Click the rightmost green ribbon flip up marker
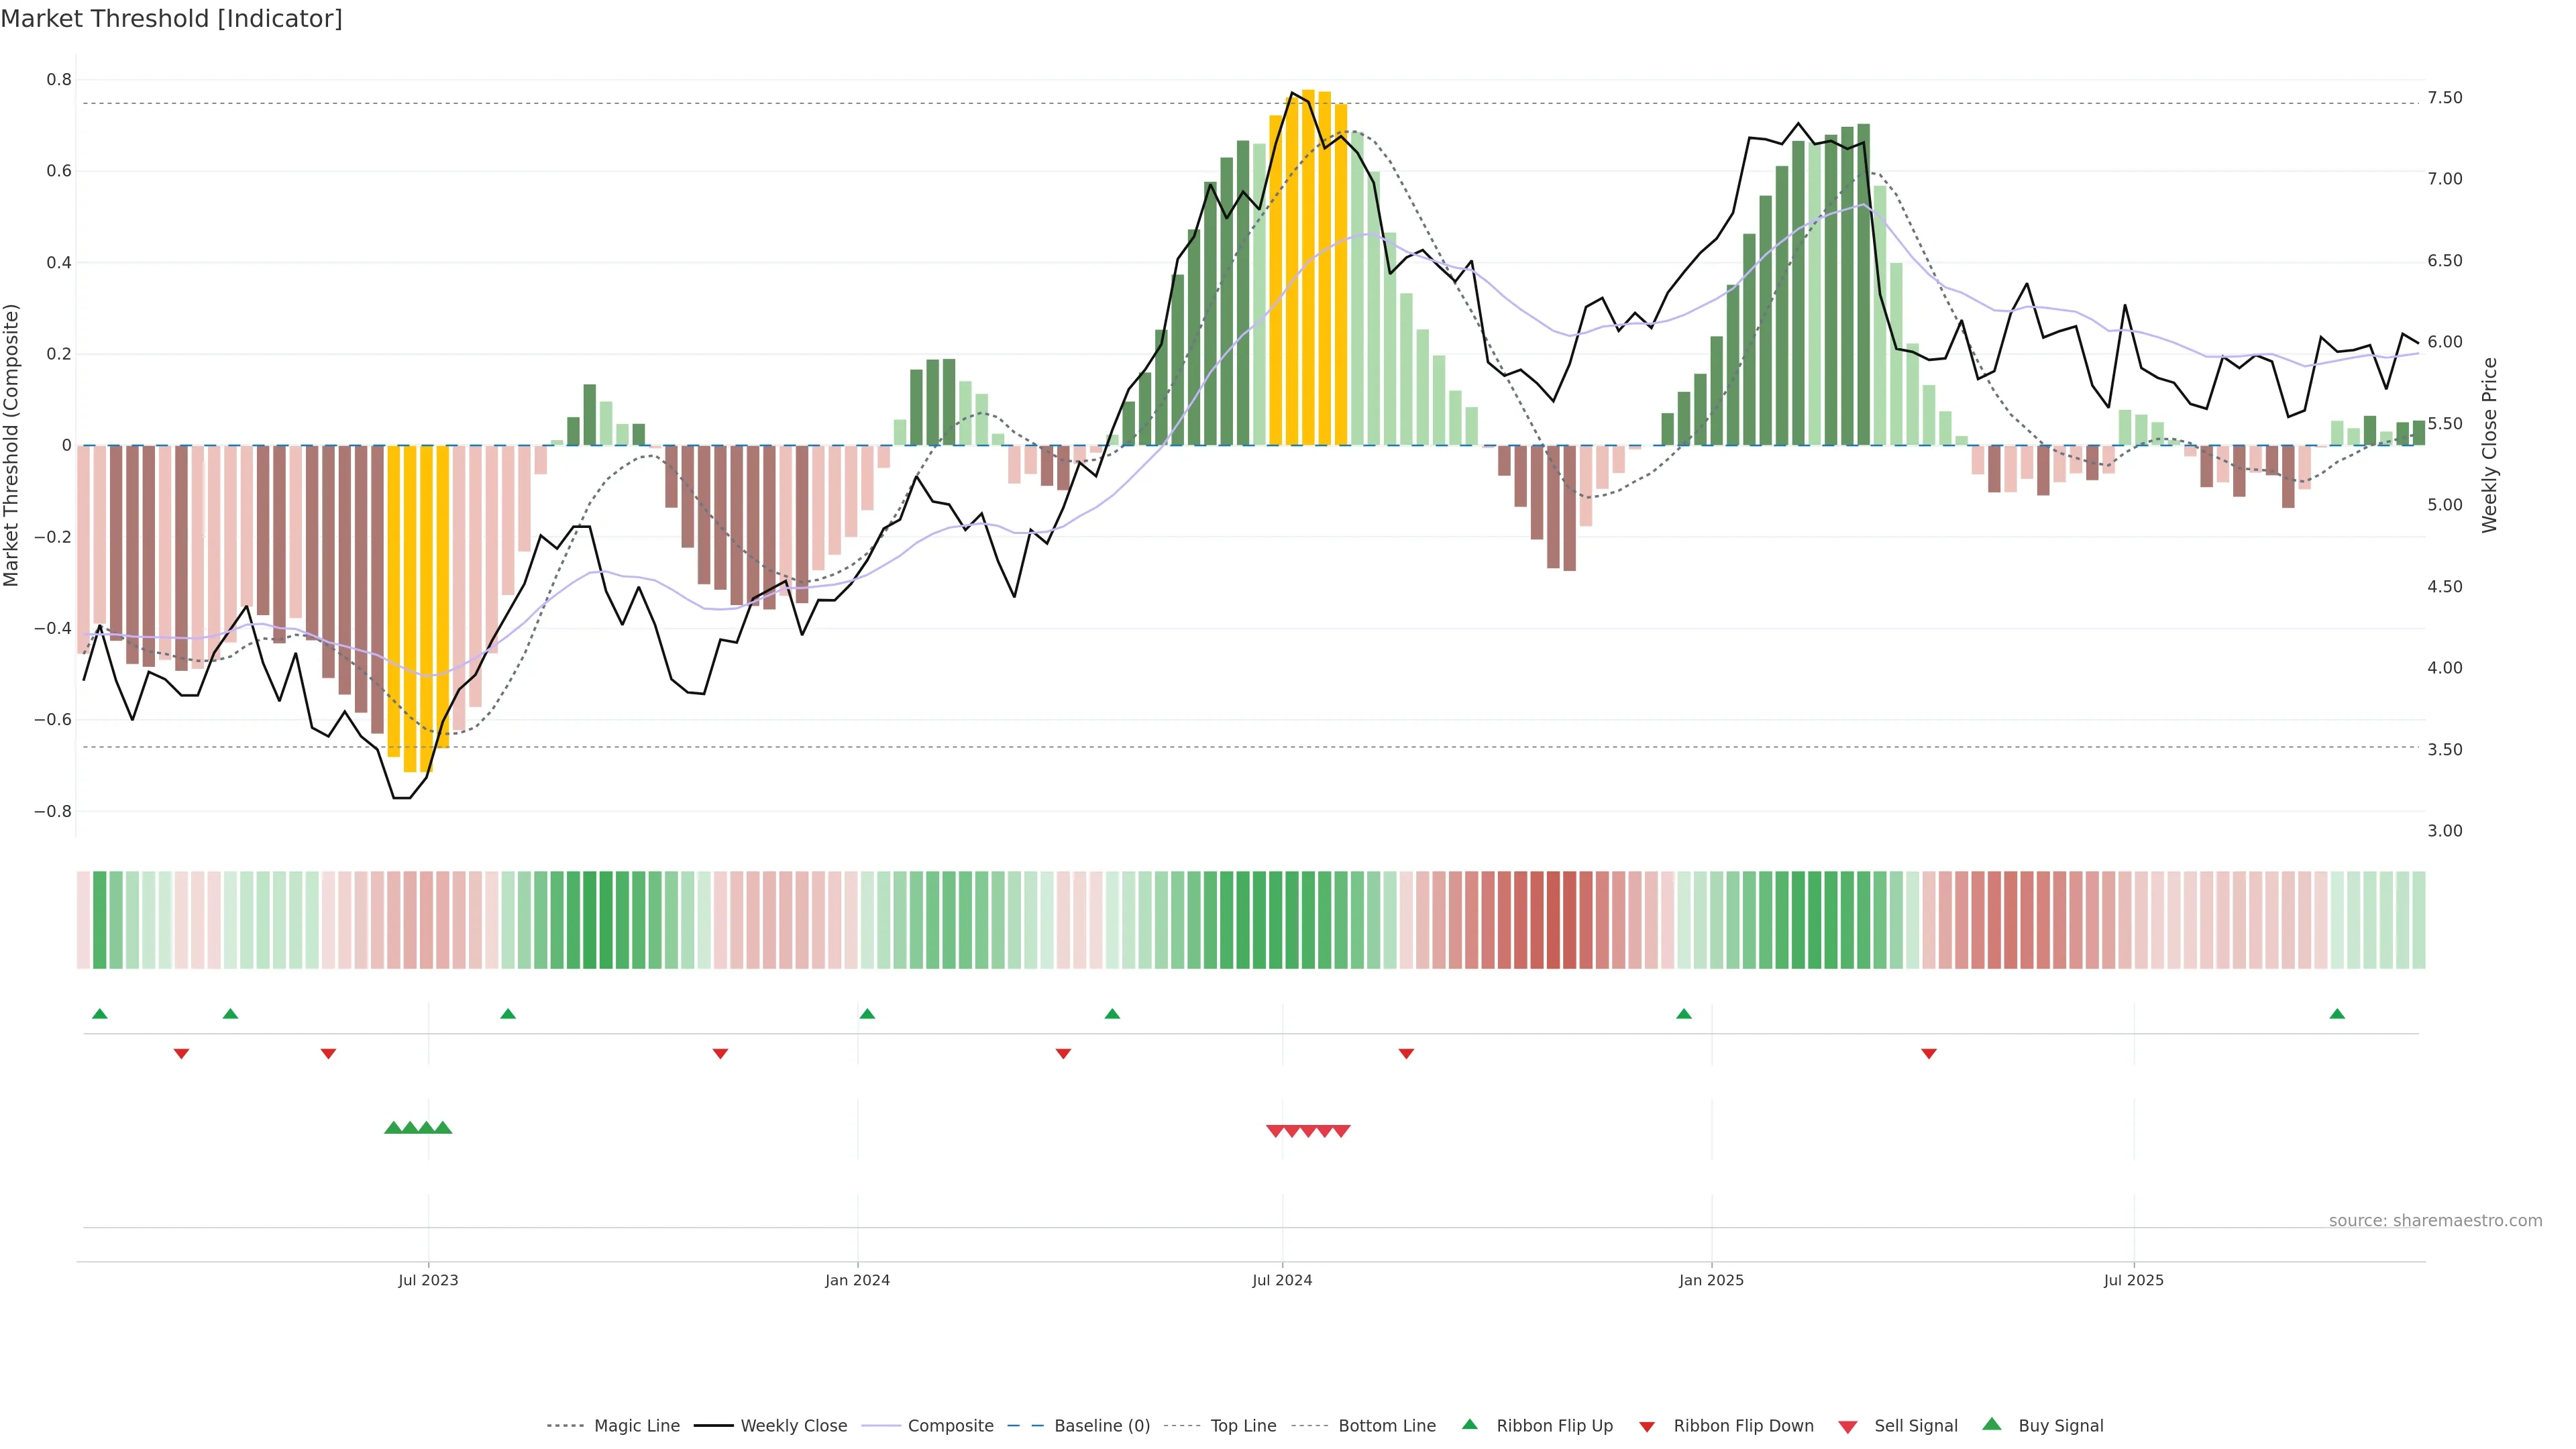 2337,1014
